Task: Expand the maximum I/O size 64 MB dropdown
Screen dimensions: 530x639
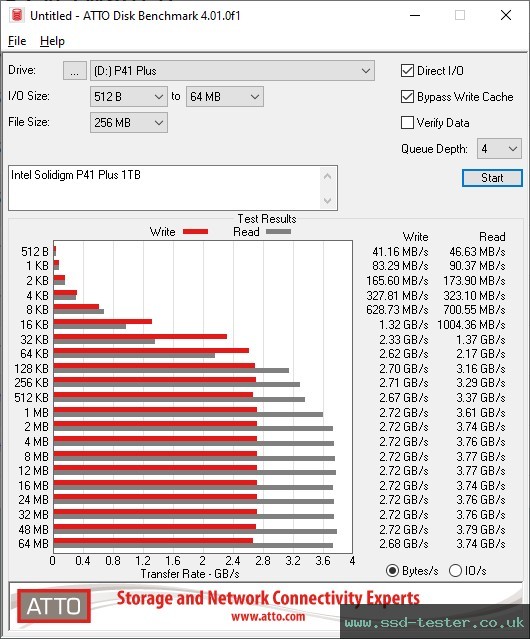Action: (225, 97)
